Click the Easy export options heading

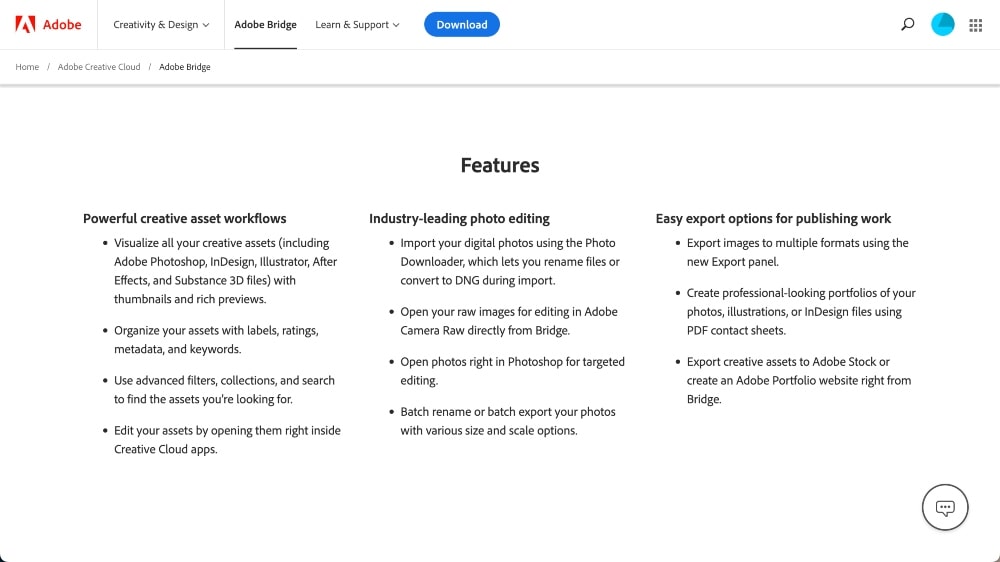773,218
